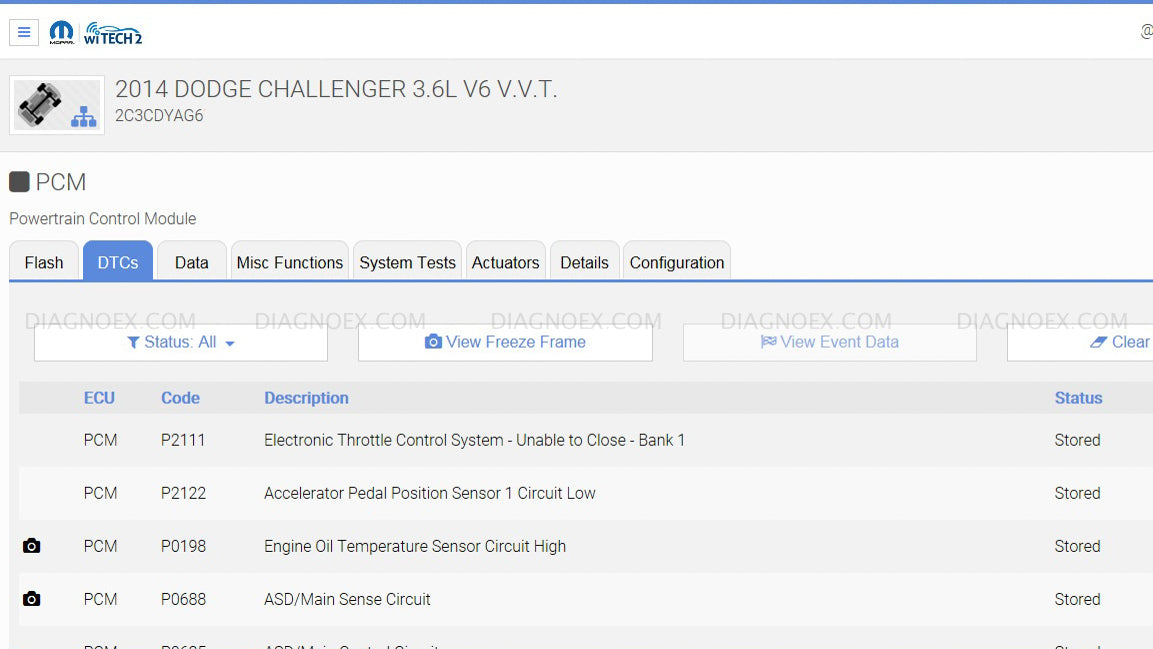Viewport: 1153px width, 649px height.
Task: Sort by the Status column header
Action: pyautogui.click(x=1078, y=398)
